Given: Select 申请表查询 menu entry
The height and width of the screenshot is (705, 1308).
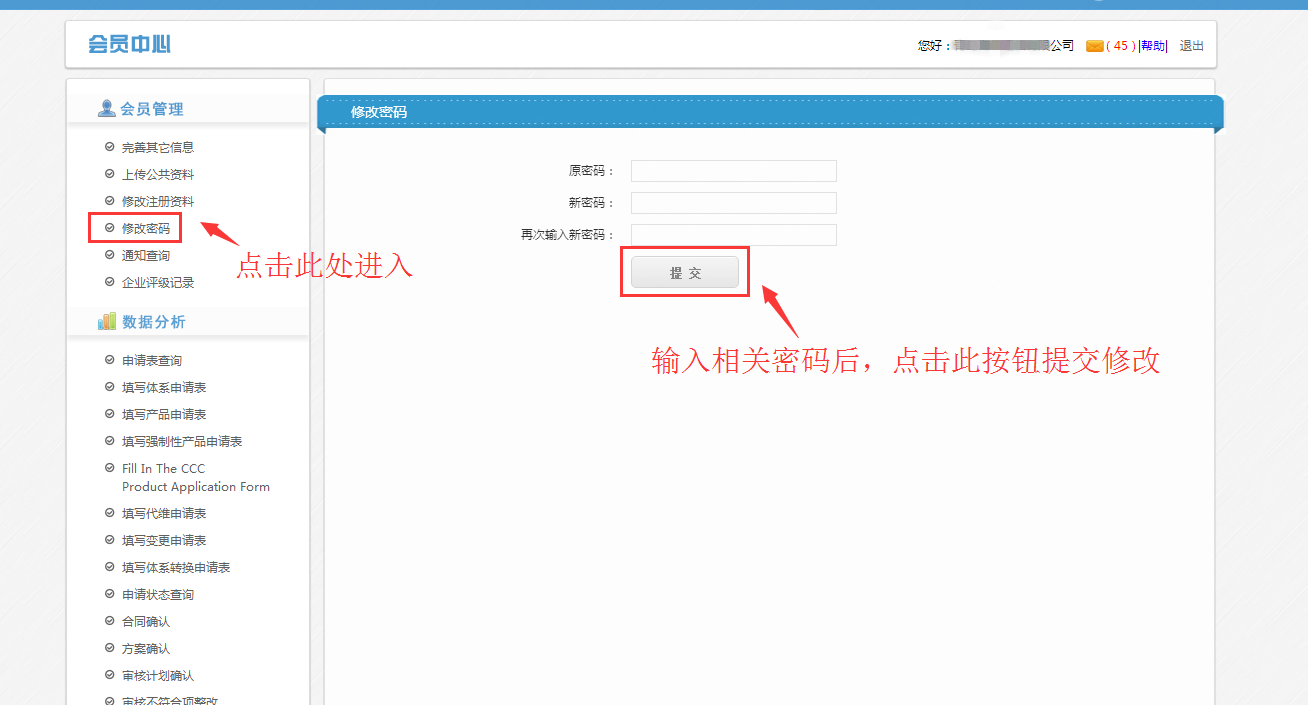Looking at the screenshot, I should pos(152,361).
